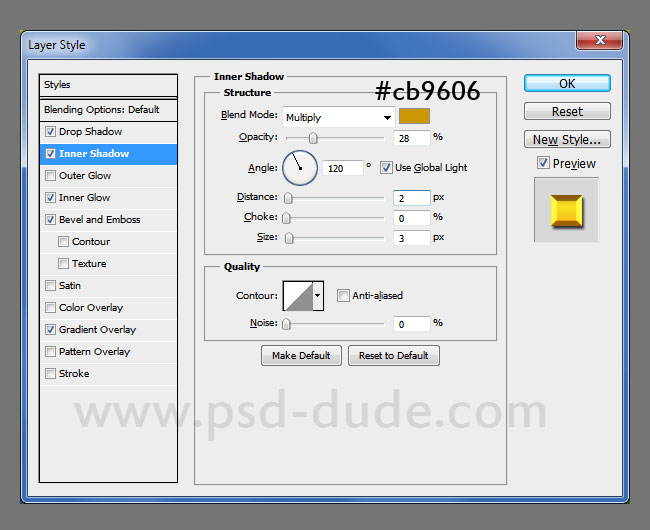Toggle the Bevel and Emboss checkbox

pos(50,220)
